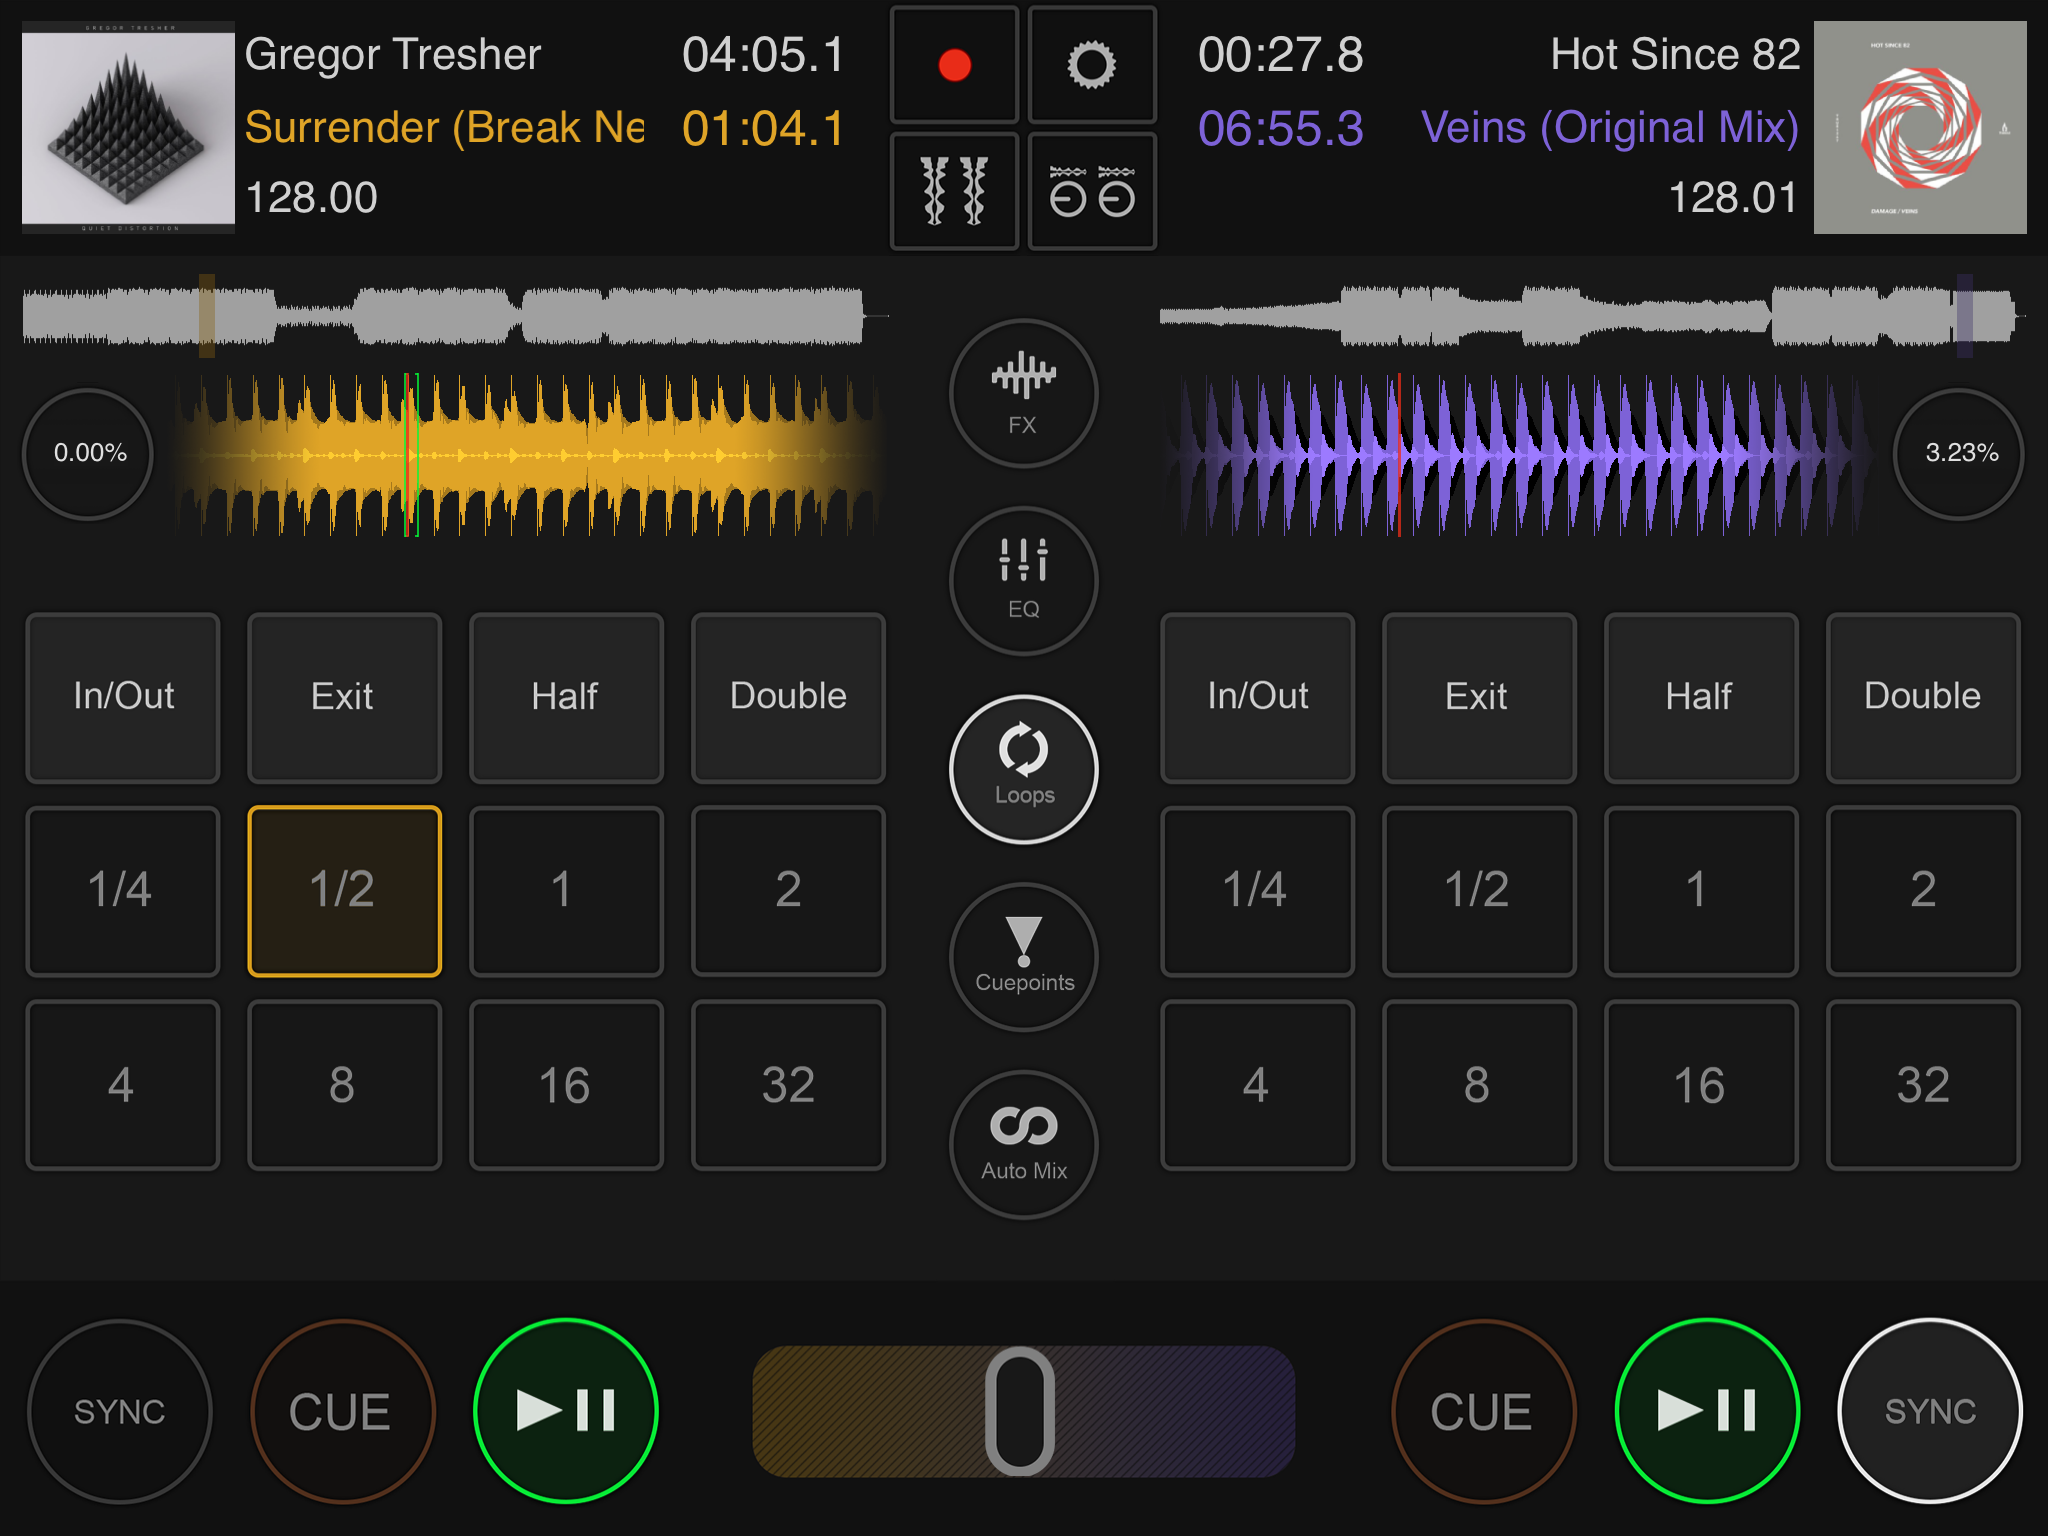This screenshot has width=2048, height=1536.
Task: Launch Auto Mix mode
Action: [x=1023, y=1144]
